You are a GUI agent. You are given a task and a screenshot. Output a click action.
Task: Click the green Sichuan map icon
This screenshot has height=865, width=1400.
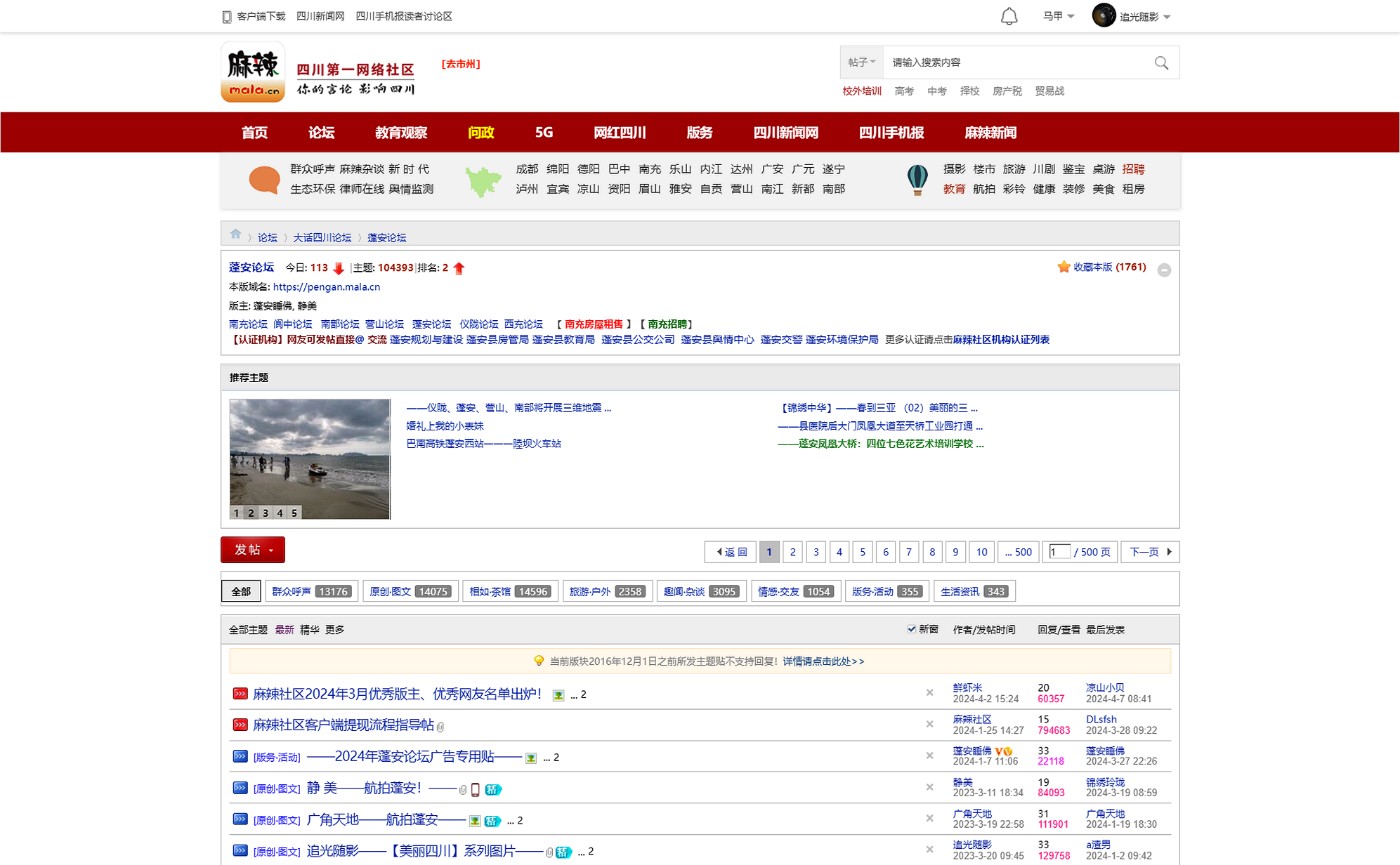(x=483, y=181)
